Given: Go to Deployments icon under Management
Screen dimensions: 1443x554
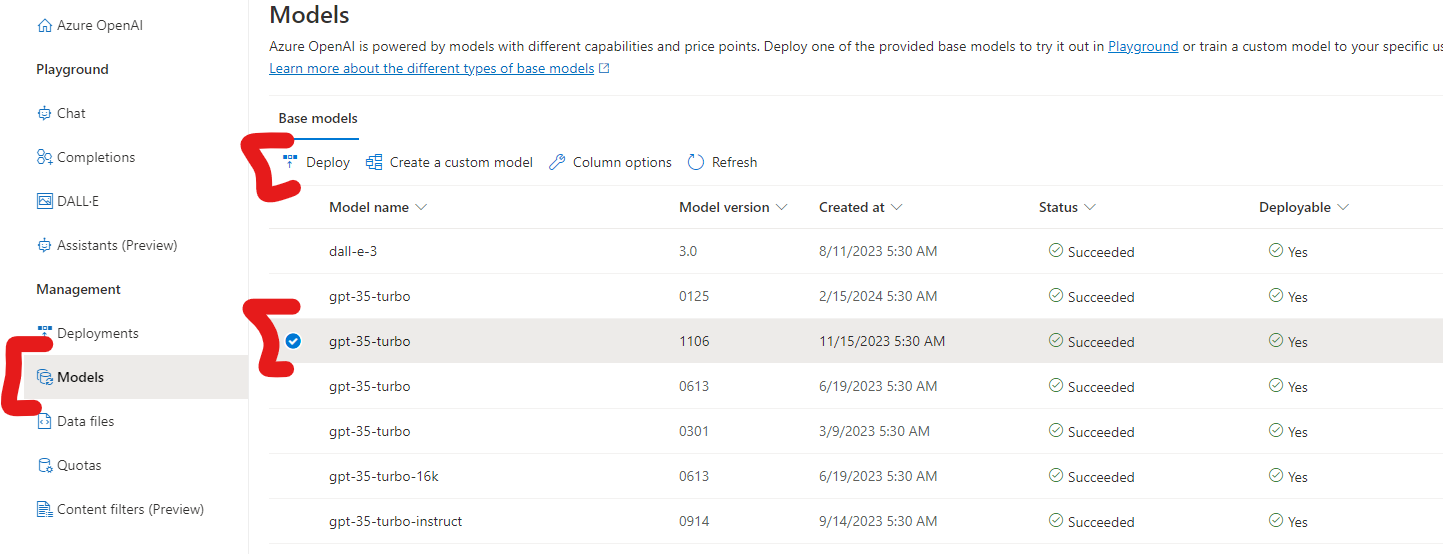Looking at the screenshot, I should (44, 333).
